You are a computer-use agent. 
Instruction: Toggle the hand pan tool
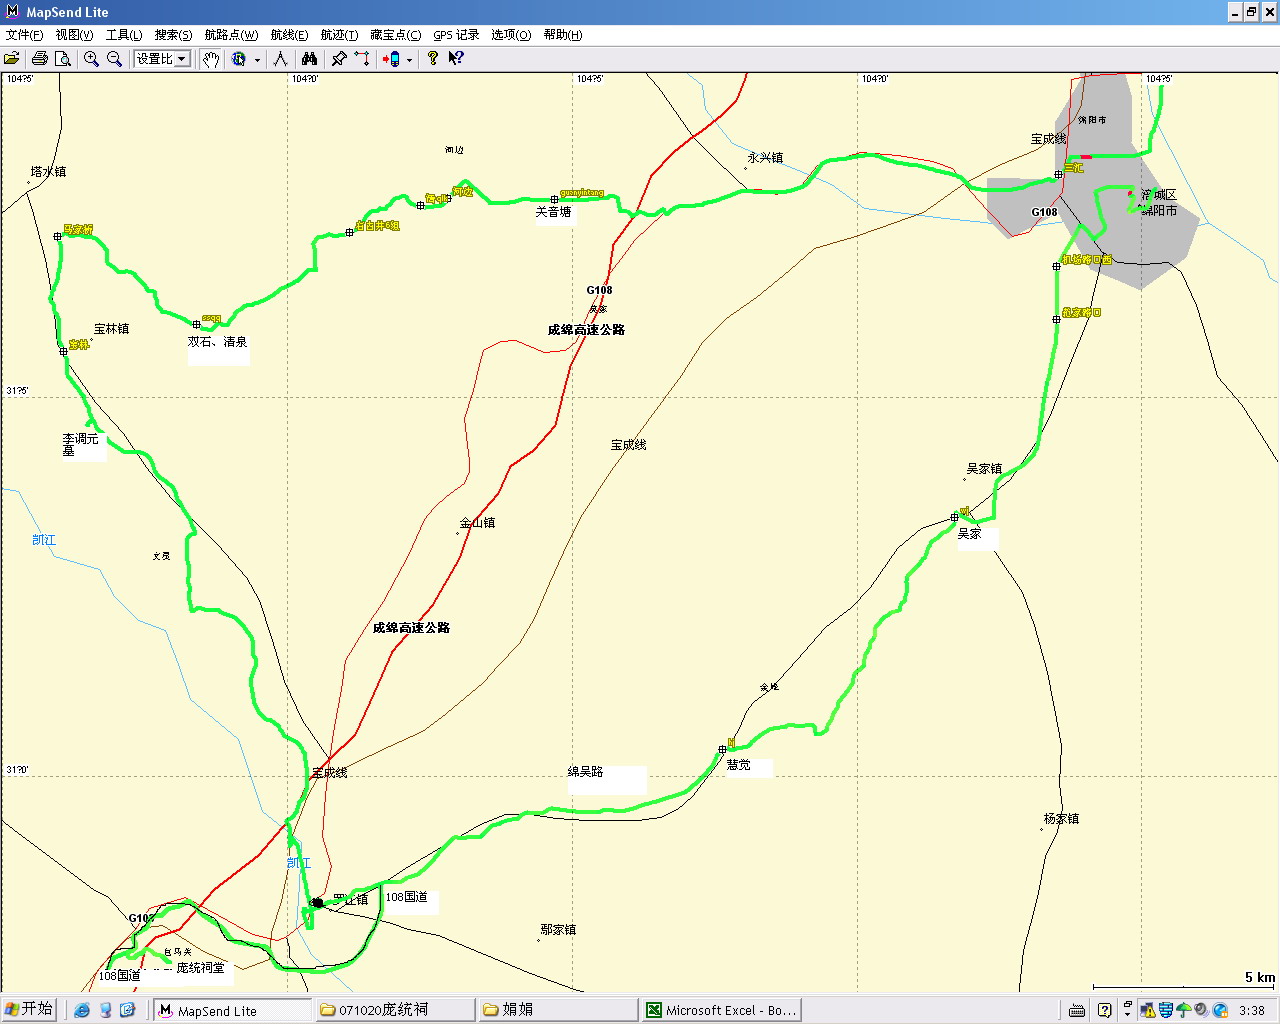(x=210, y=59)
